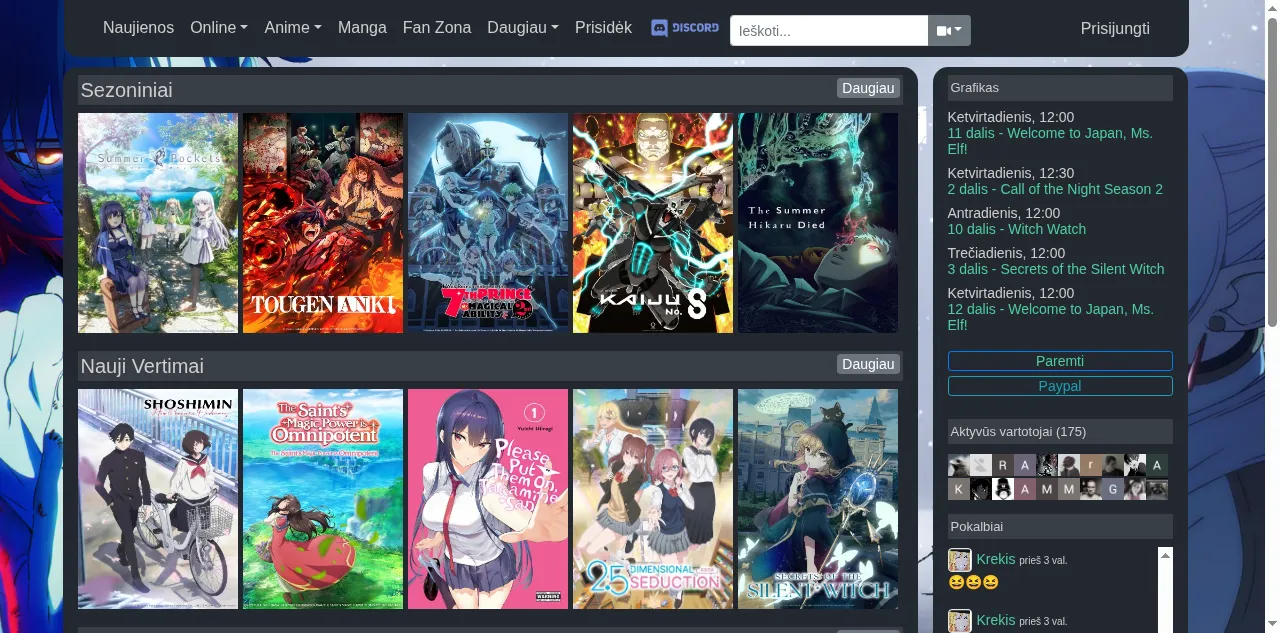Click the chat box scrollbar track
The height and width of the screenshot is (633, 1280).
click(1165, 600)
